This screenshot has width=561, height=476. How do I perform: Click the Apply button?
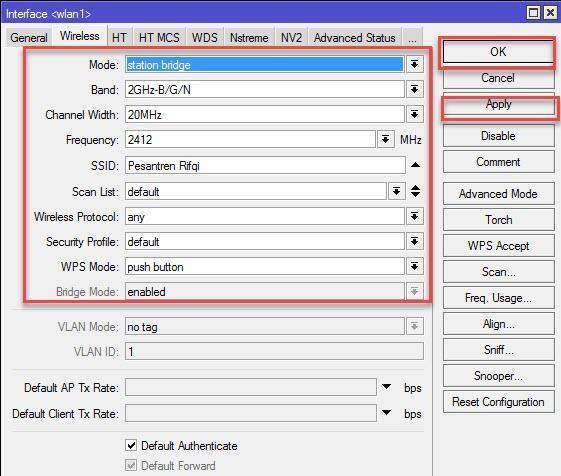(x=499, y=105)
